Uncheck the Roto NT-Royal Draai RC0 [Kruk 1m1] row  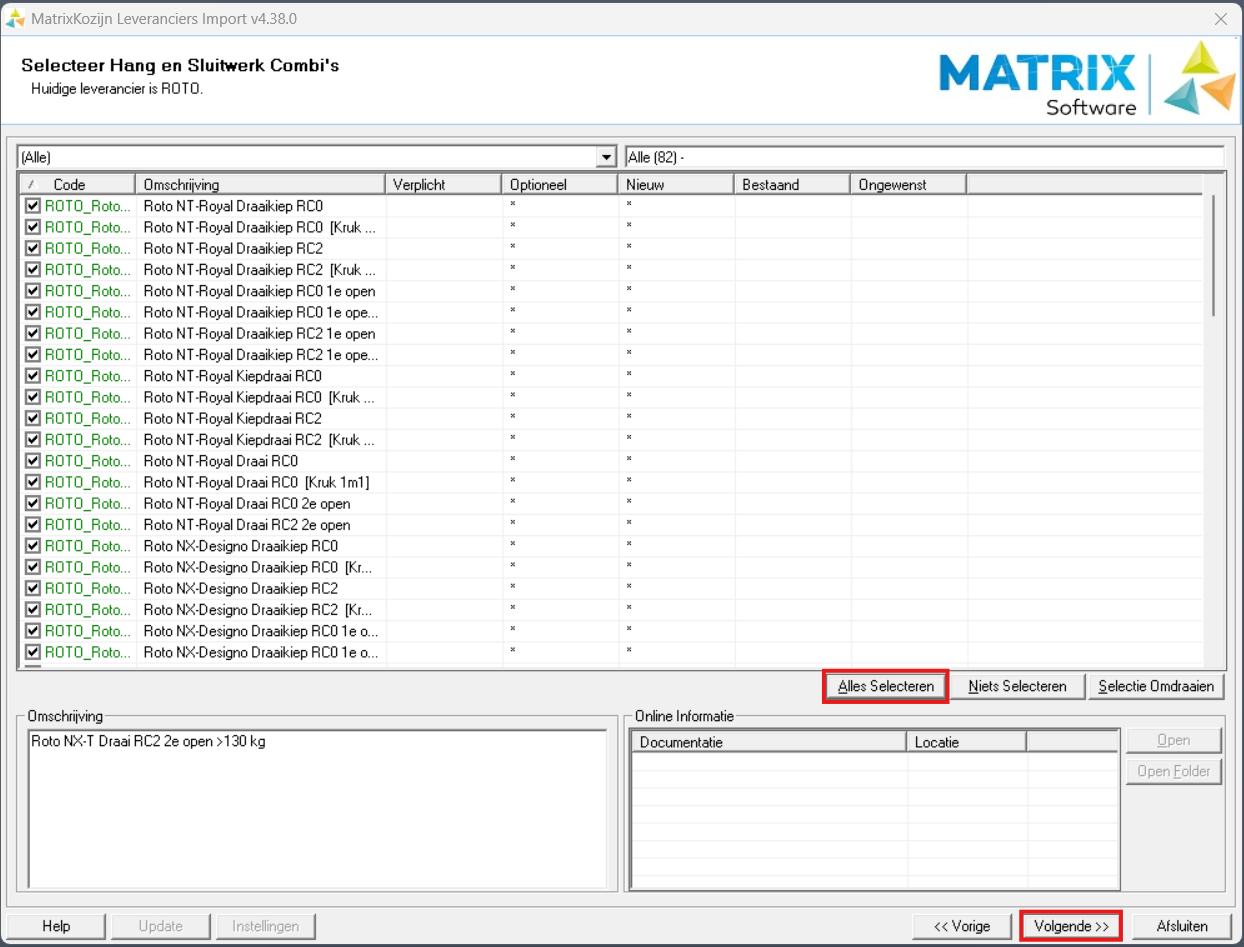tap(33, 482)
